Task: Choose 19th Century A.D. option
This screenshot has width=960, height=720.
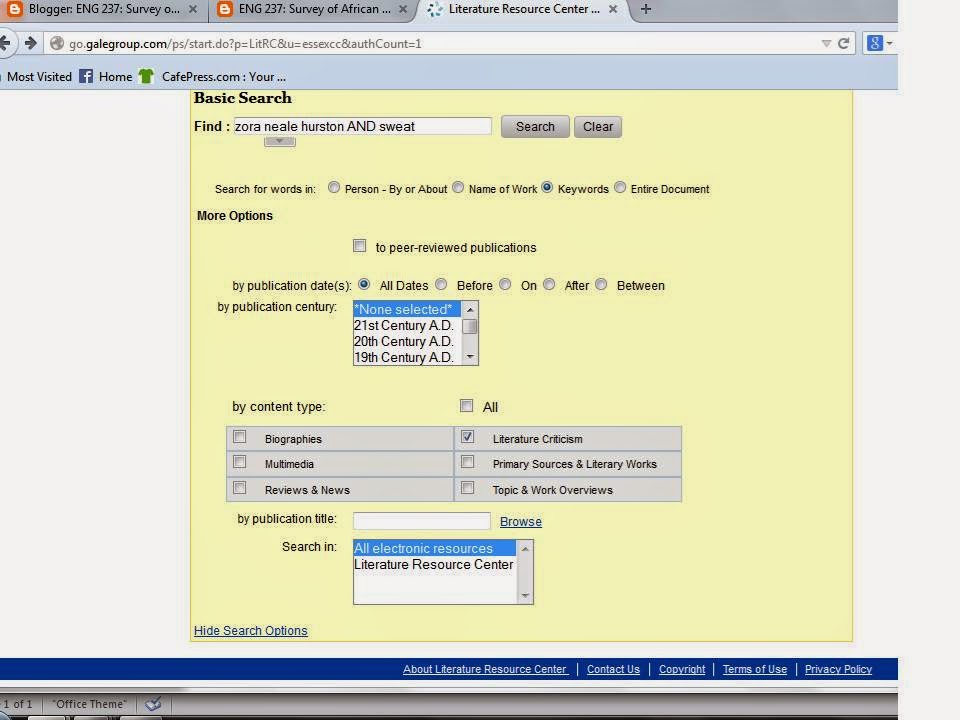Action: click(407, 357)
